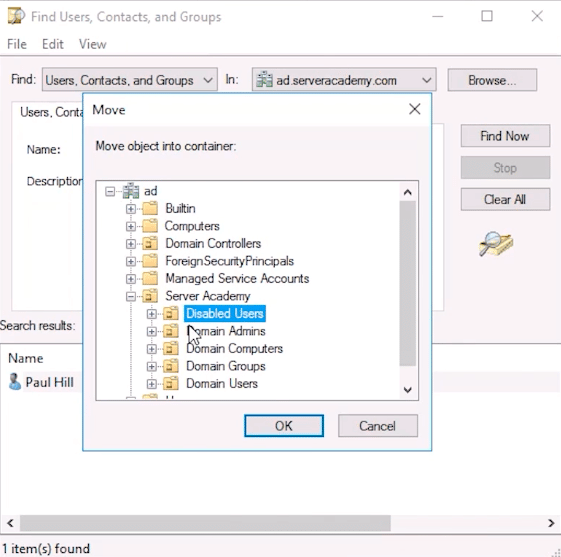Screen dimensions: 561x557
Task: Click the Find window title bar icon
Action: point(16,16)
